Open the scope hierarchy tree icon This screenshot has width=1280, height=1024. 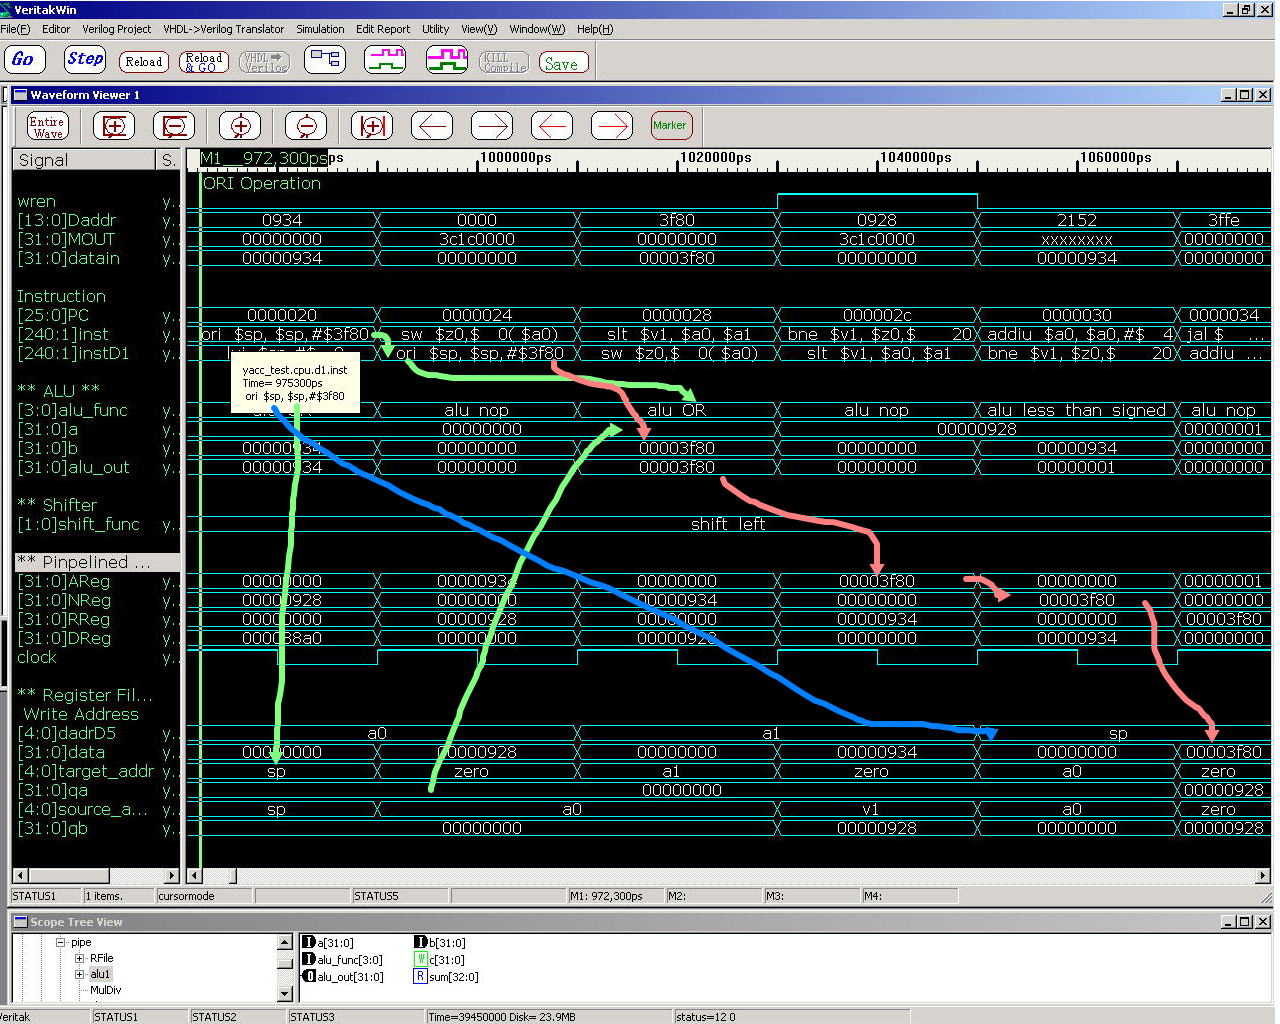coord(325,60)
